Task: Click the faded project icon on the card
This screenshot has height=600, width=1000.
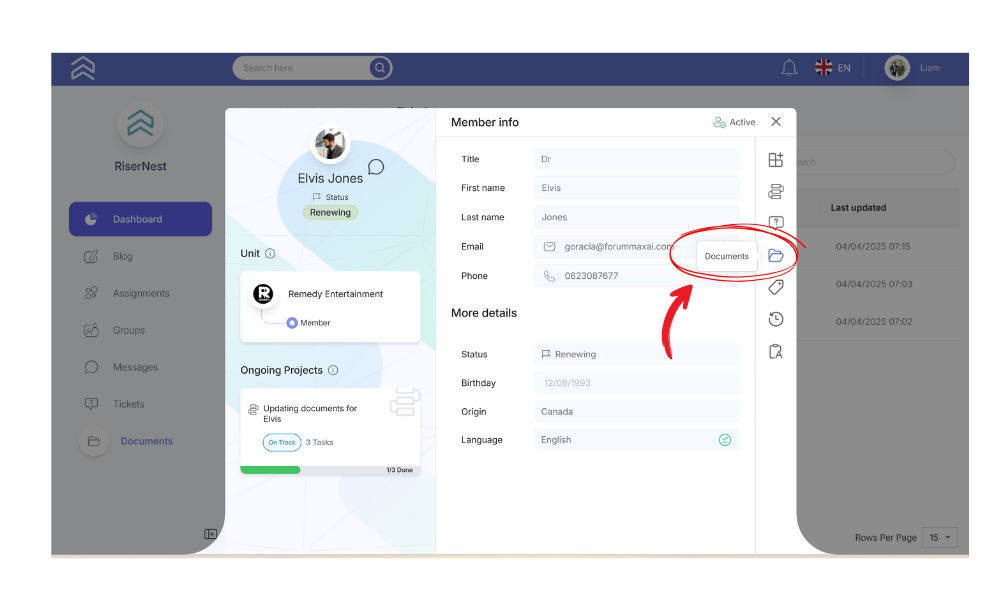Action: tap(404, 402)
